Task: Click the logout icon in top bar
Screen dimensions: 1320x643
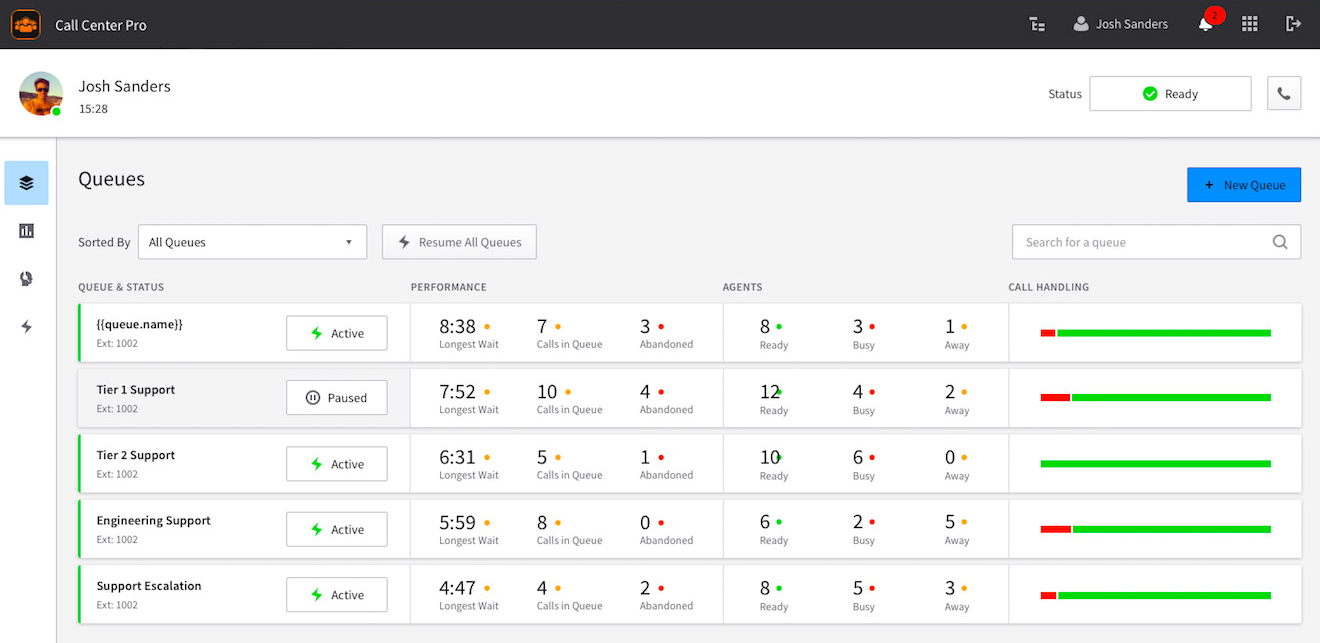Action: [x=1293, y=24]
